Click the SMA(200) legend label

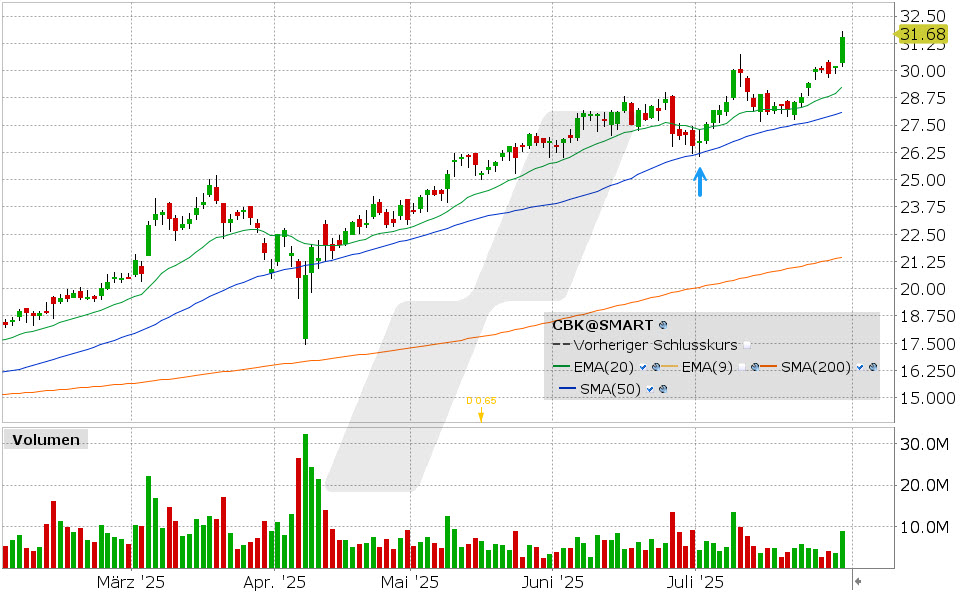click(x=816, y=367)
